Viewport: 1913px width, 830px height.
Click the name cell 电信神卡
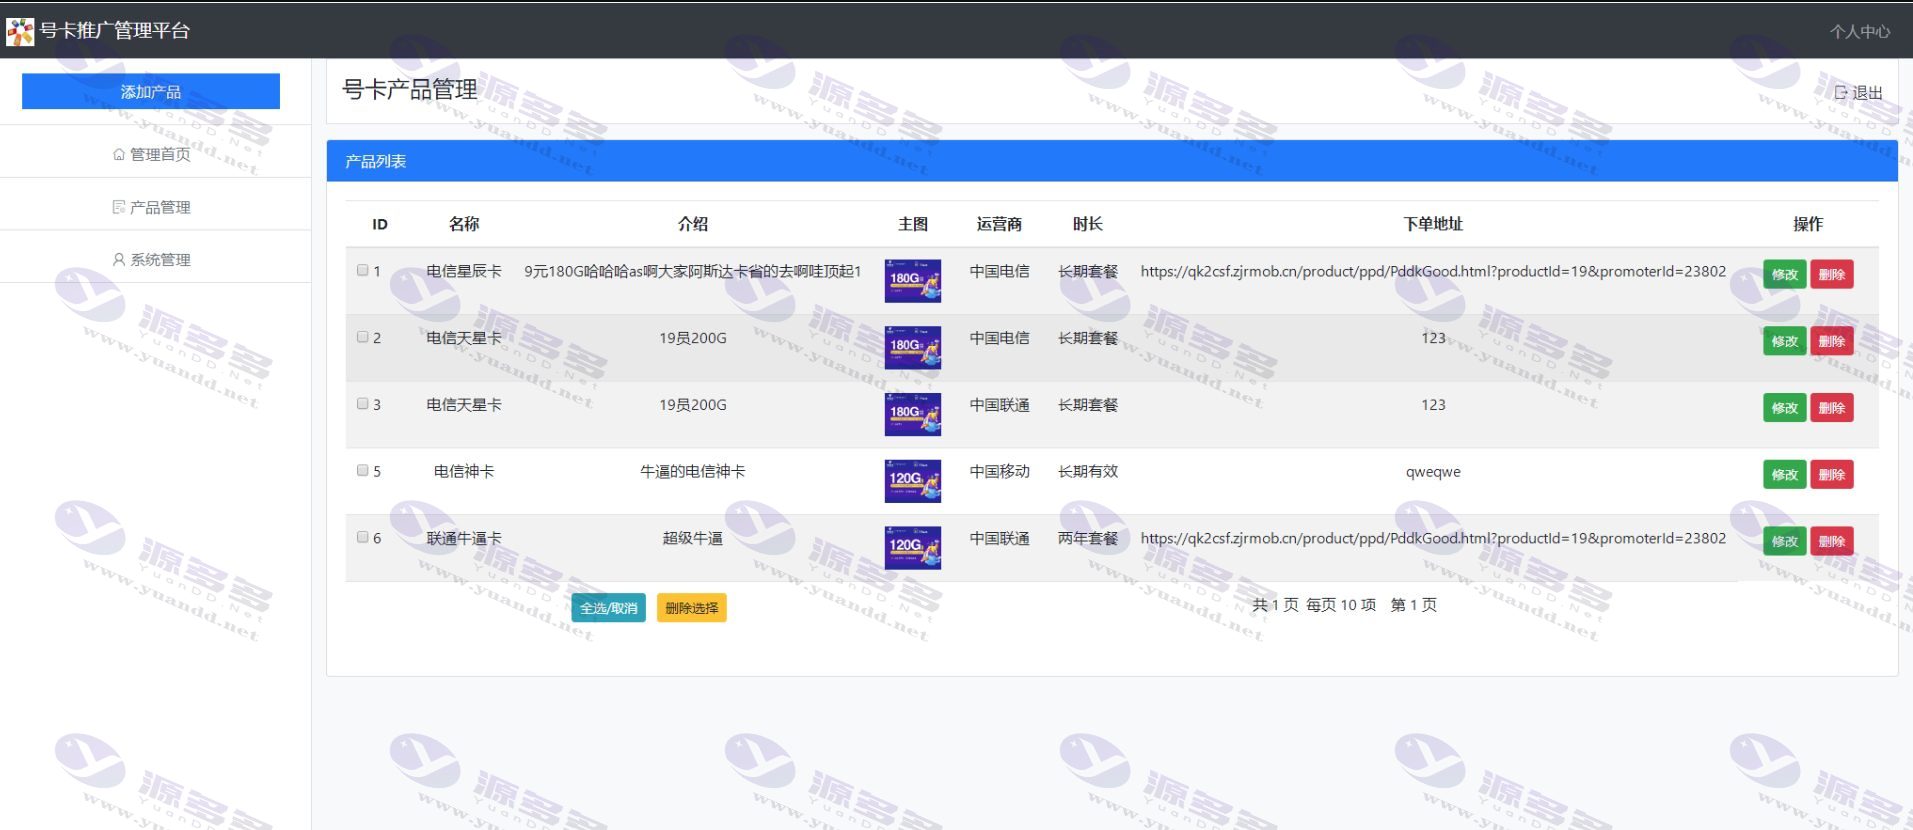coord(464,471)
